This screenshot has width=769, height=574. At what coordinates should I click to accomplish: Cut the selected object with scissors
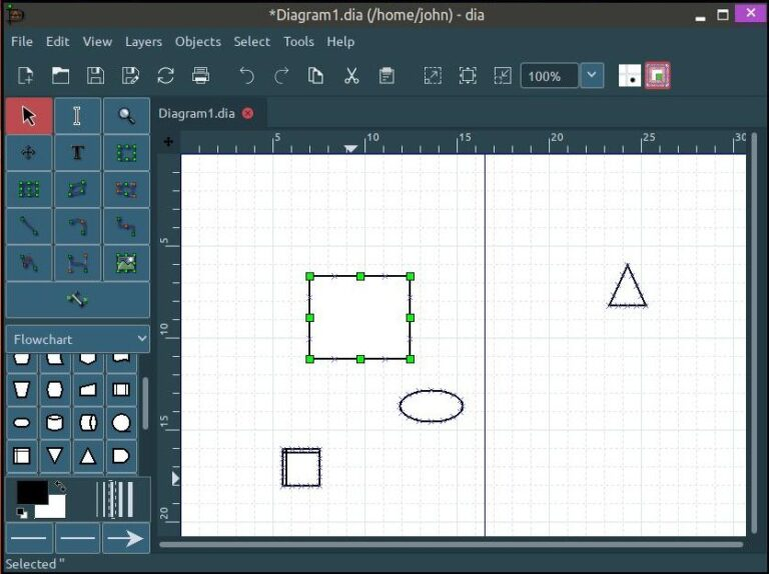click(351, 76)
